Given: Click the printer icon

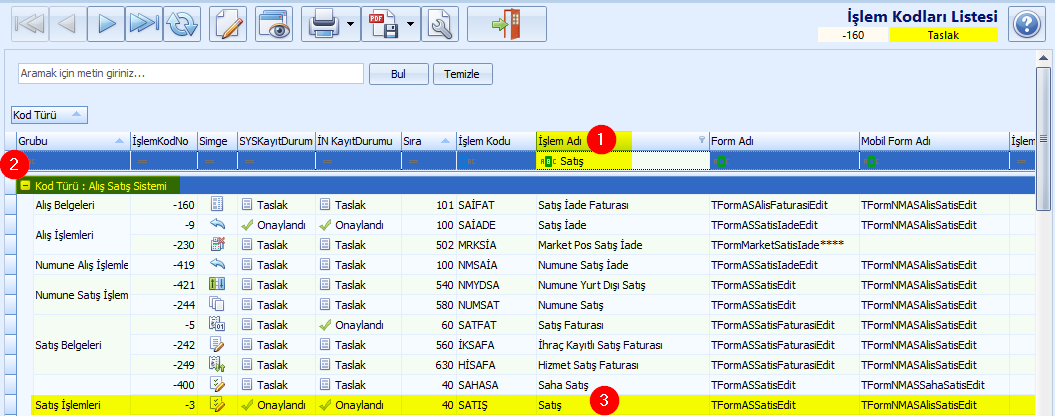Looking at the screenshot, I should point(324,24).
